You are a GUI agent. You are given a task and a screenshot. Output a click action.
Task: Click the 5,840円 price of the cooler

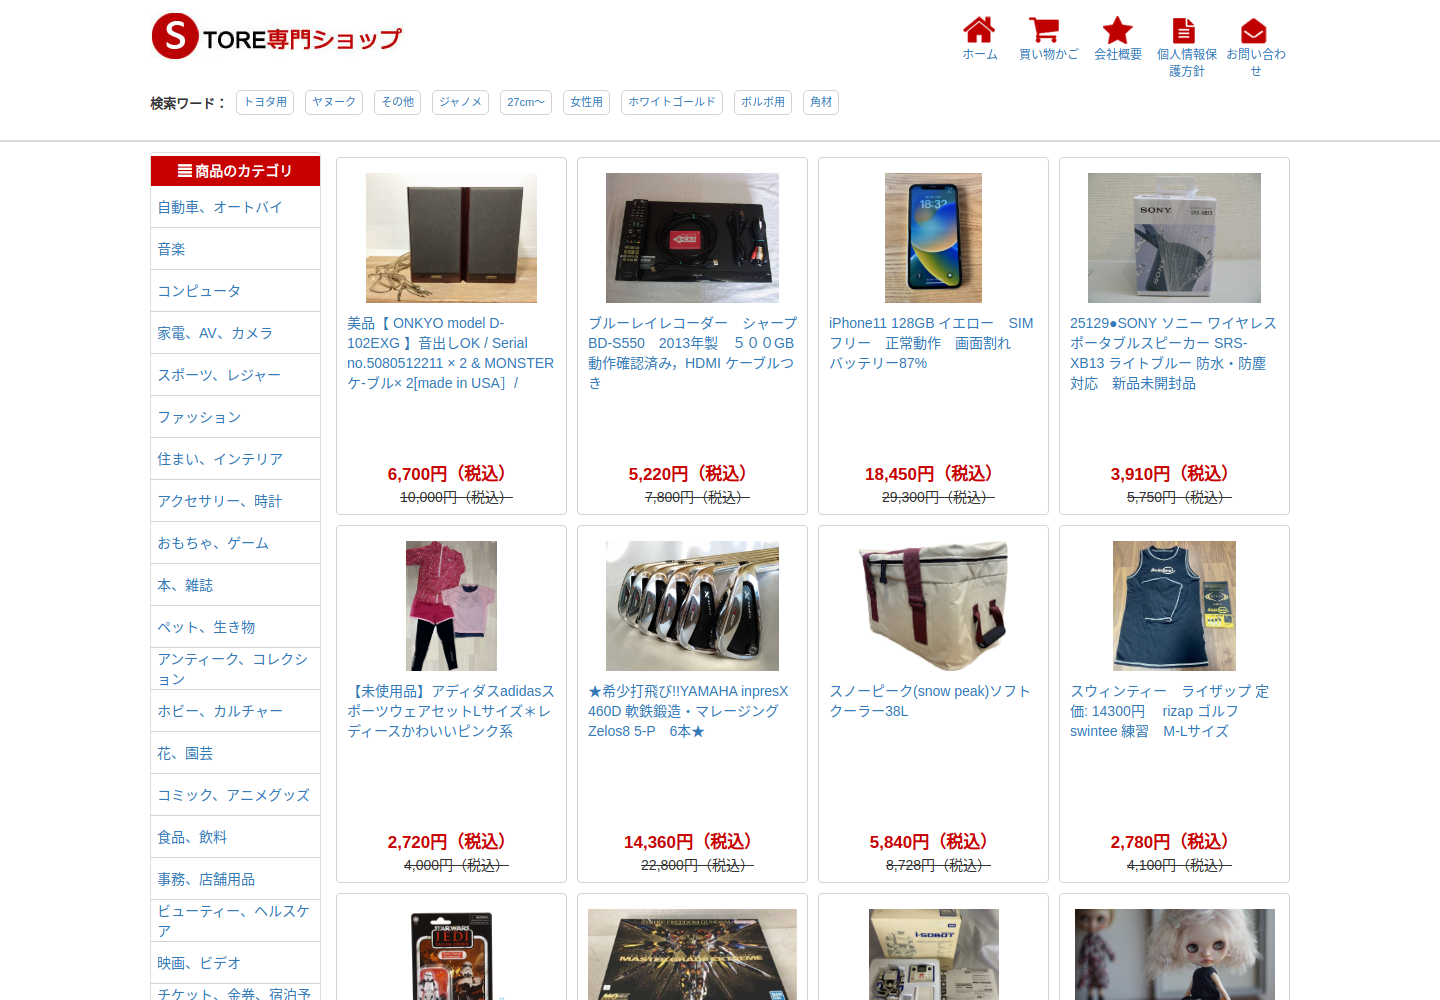click(933, 842)
